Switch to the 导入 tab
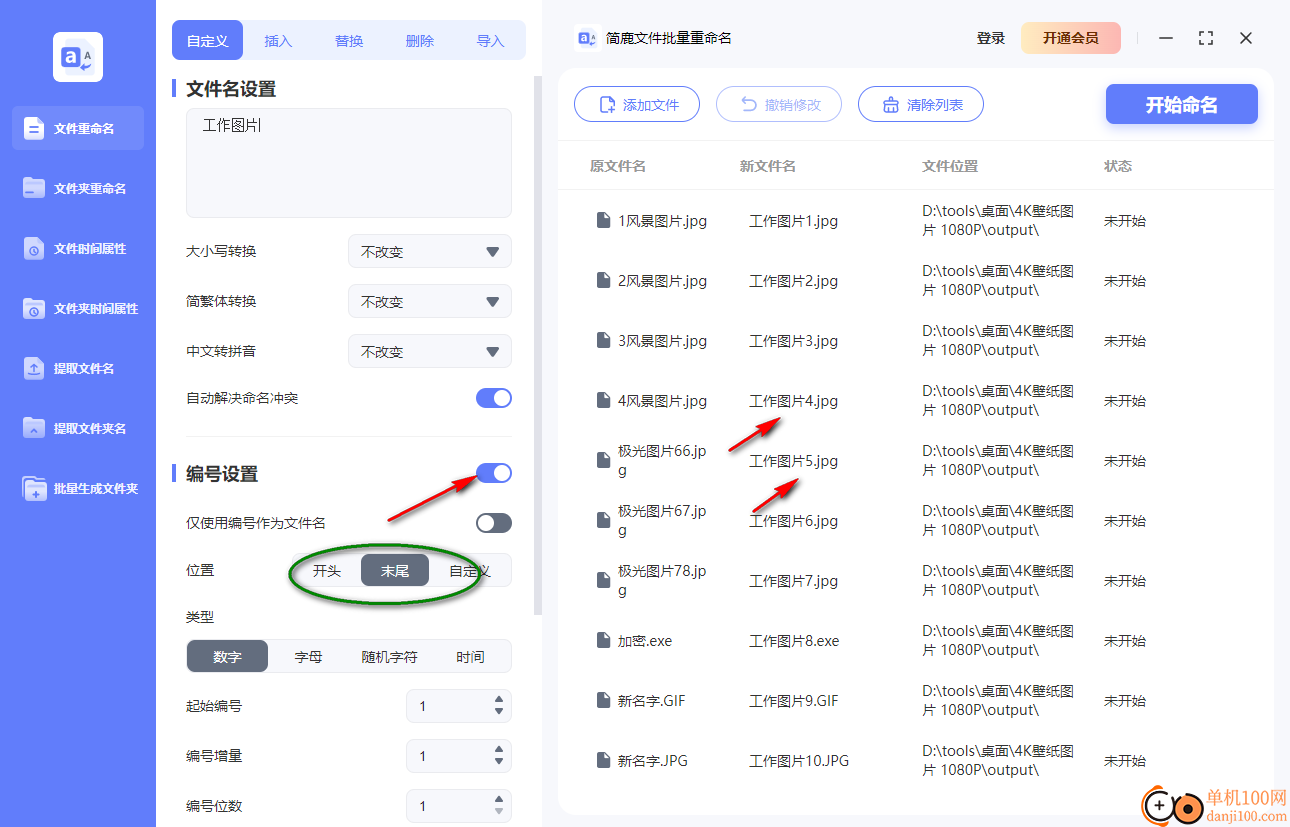The image size is (1290, 827). click(490, 41)
